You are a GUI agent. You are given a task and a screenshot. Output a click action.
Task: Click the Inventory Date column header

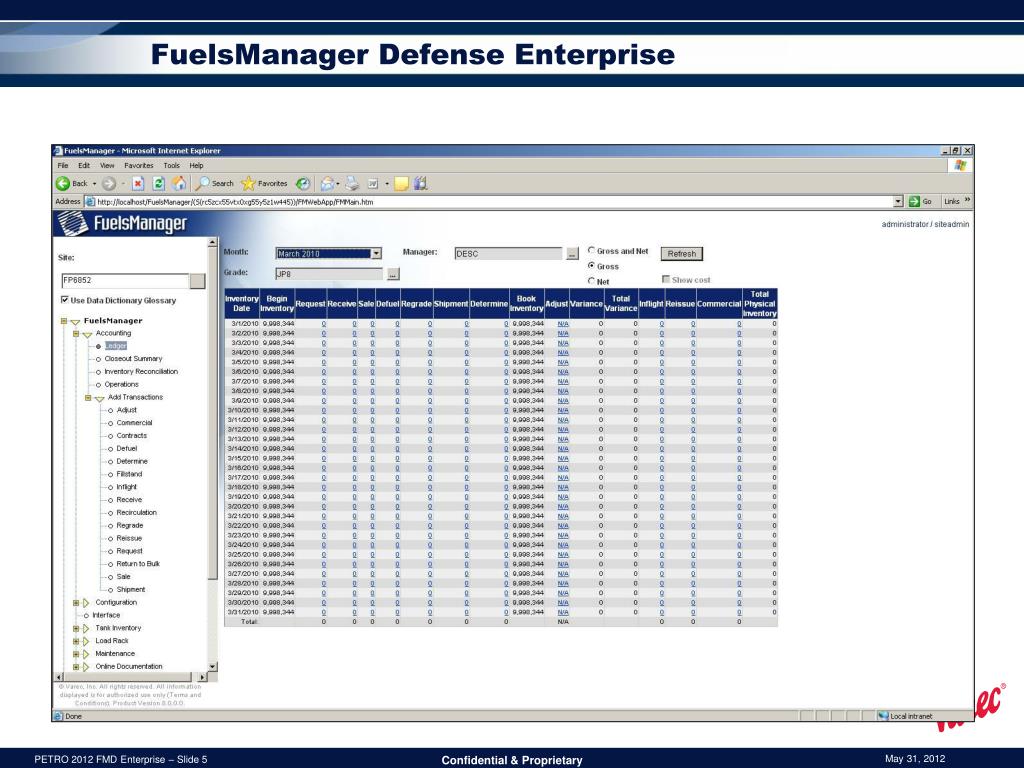242,304
